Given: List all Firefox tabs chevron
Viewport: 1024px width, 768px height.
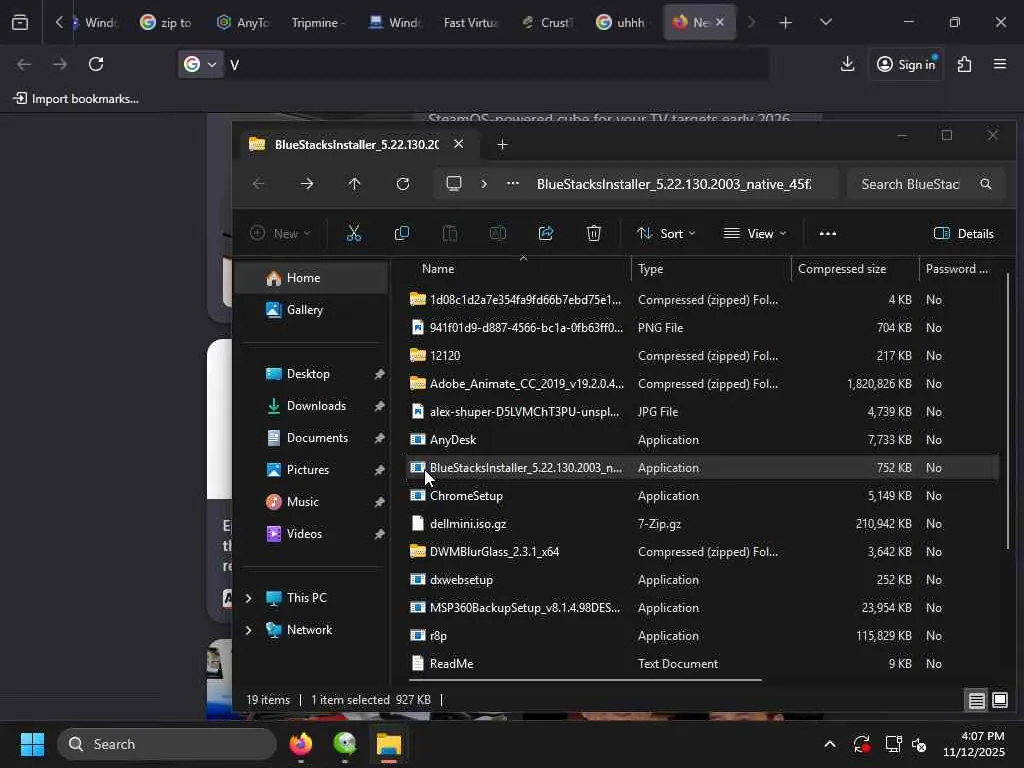Looking at the screenshot, I should point(825,23).
